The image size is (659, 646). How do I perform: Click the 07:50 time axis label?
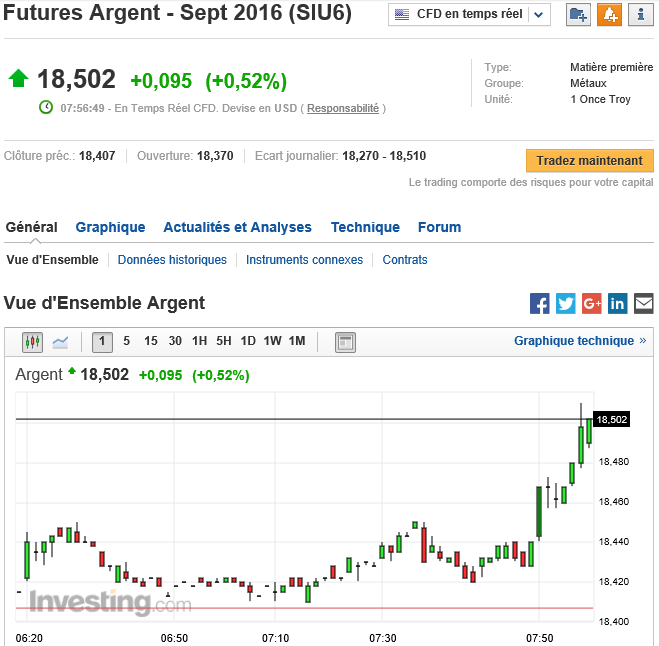click(540, 638)
